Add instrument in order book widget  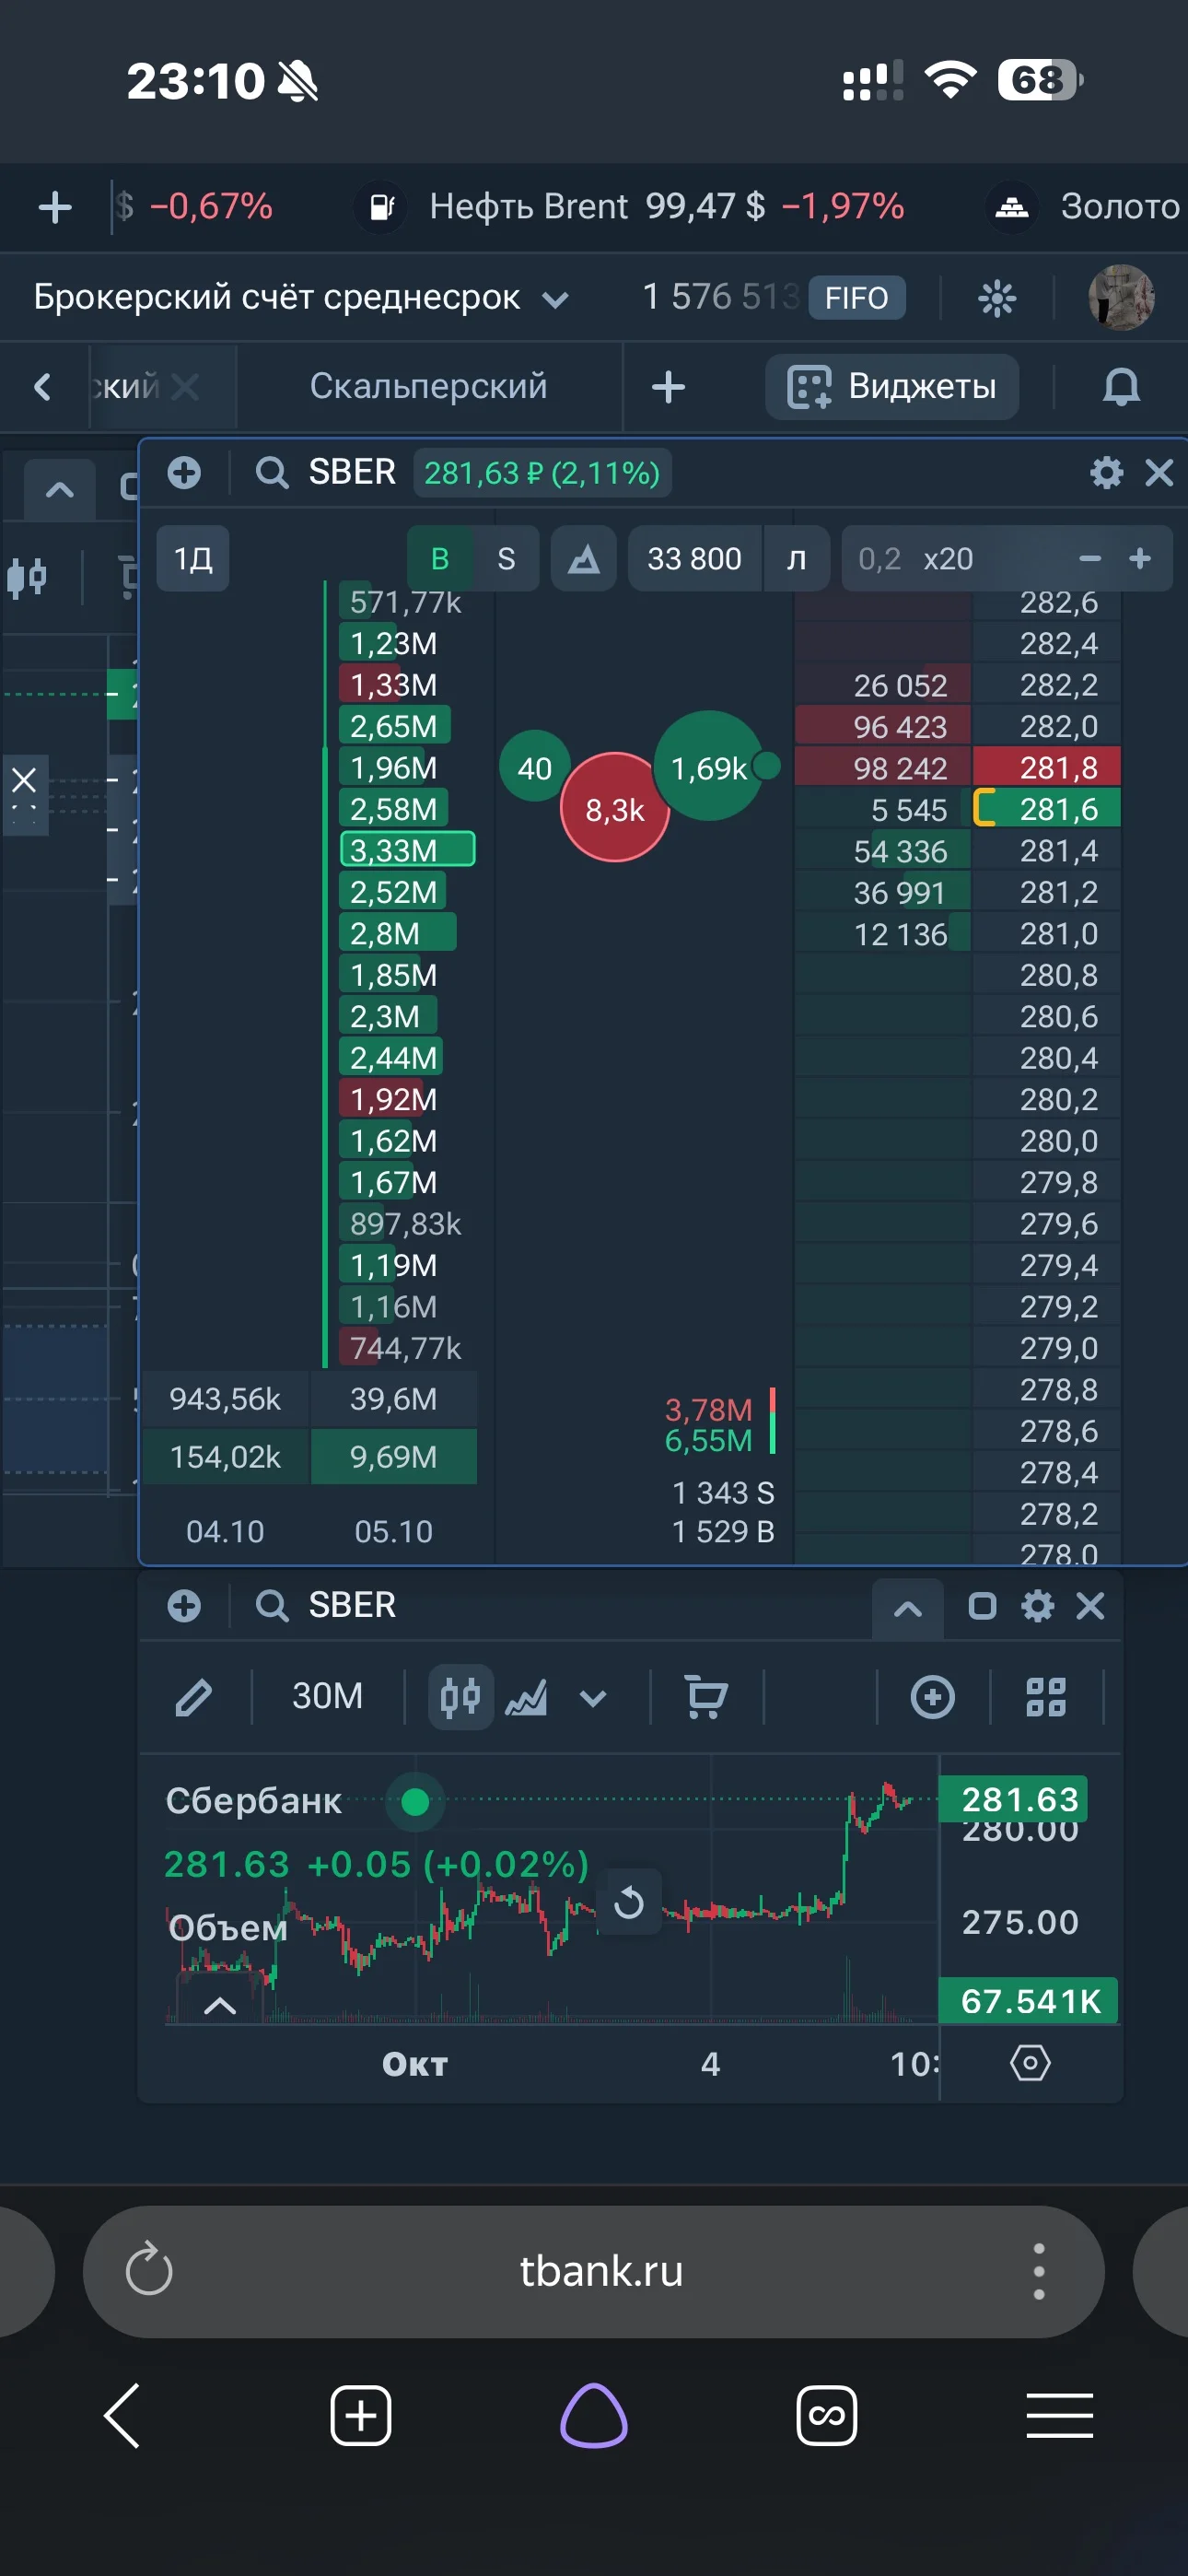tap(184, 472)
